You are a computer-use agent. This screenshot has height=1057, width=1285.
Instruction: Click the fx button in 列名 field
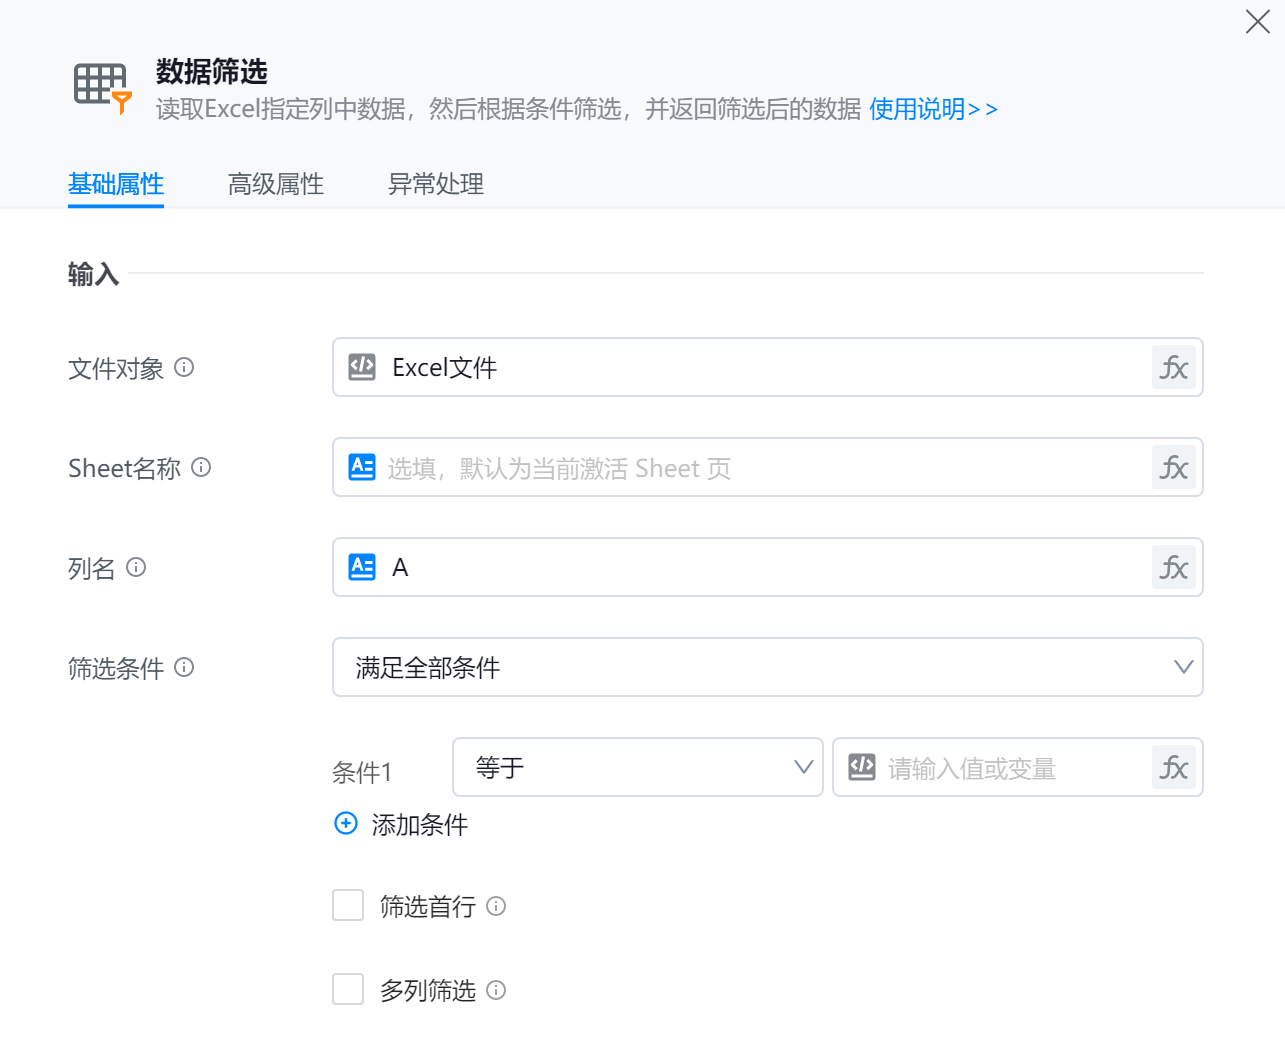pos(1173,568)
